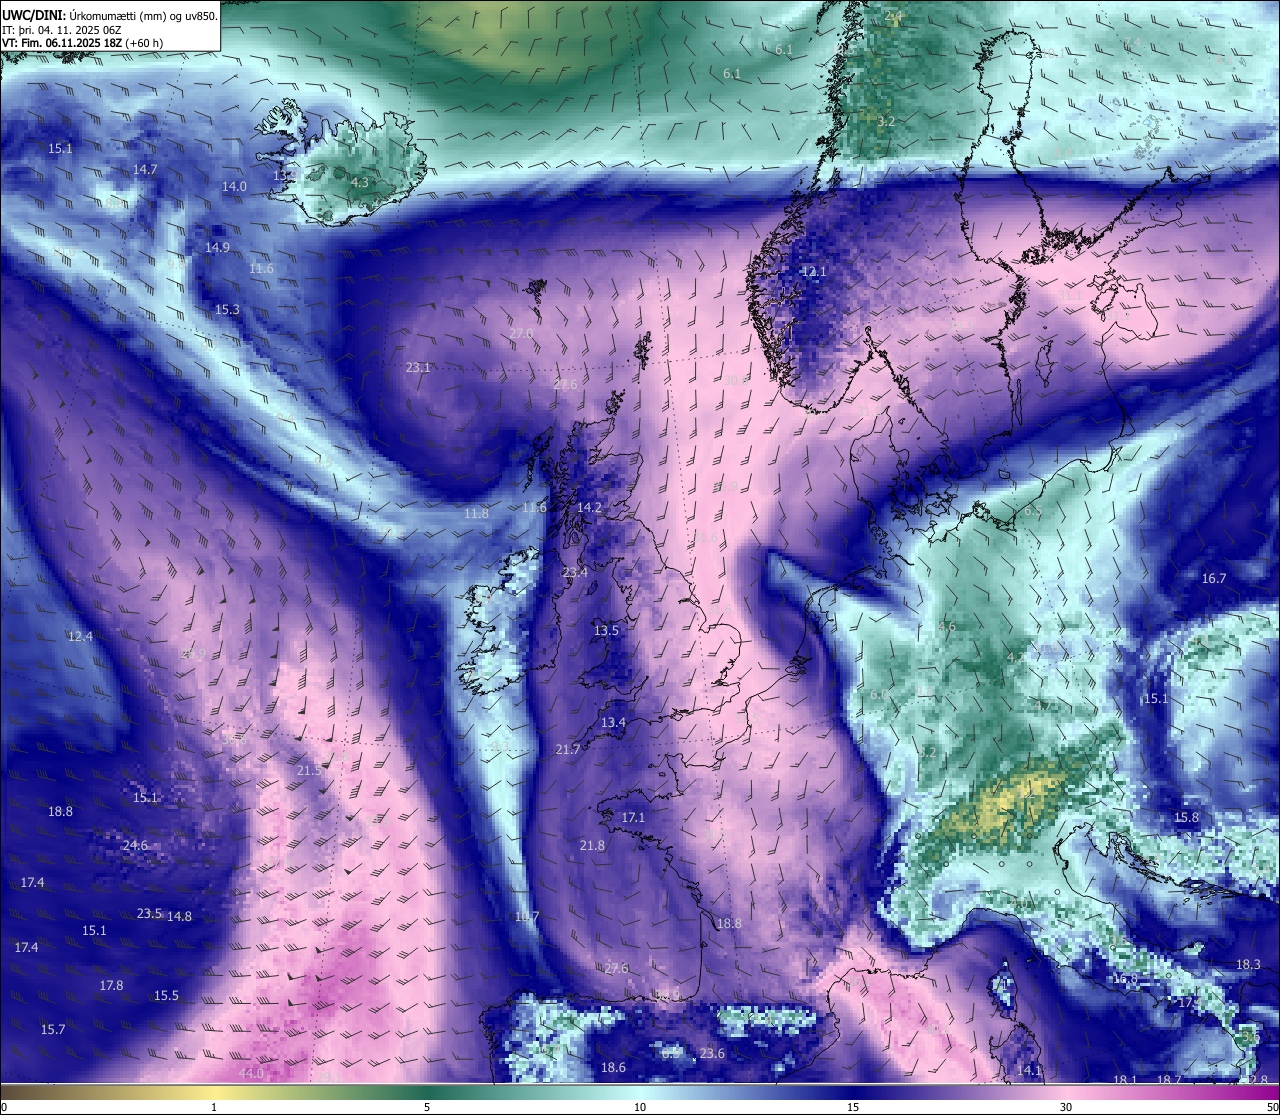
Task: Click the map value 14.9
Action: 217,247
